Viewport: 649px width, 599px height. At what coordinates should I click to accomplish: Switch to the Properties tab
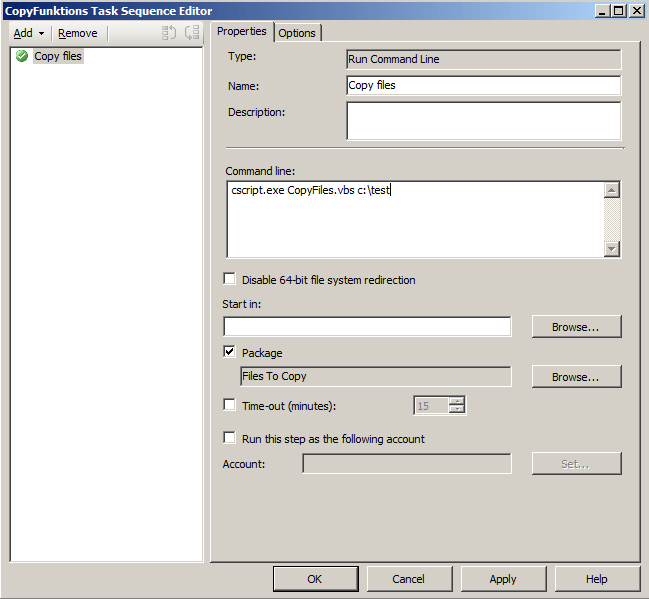pos(242,31)
